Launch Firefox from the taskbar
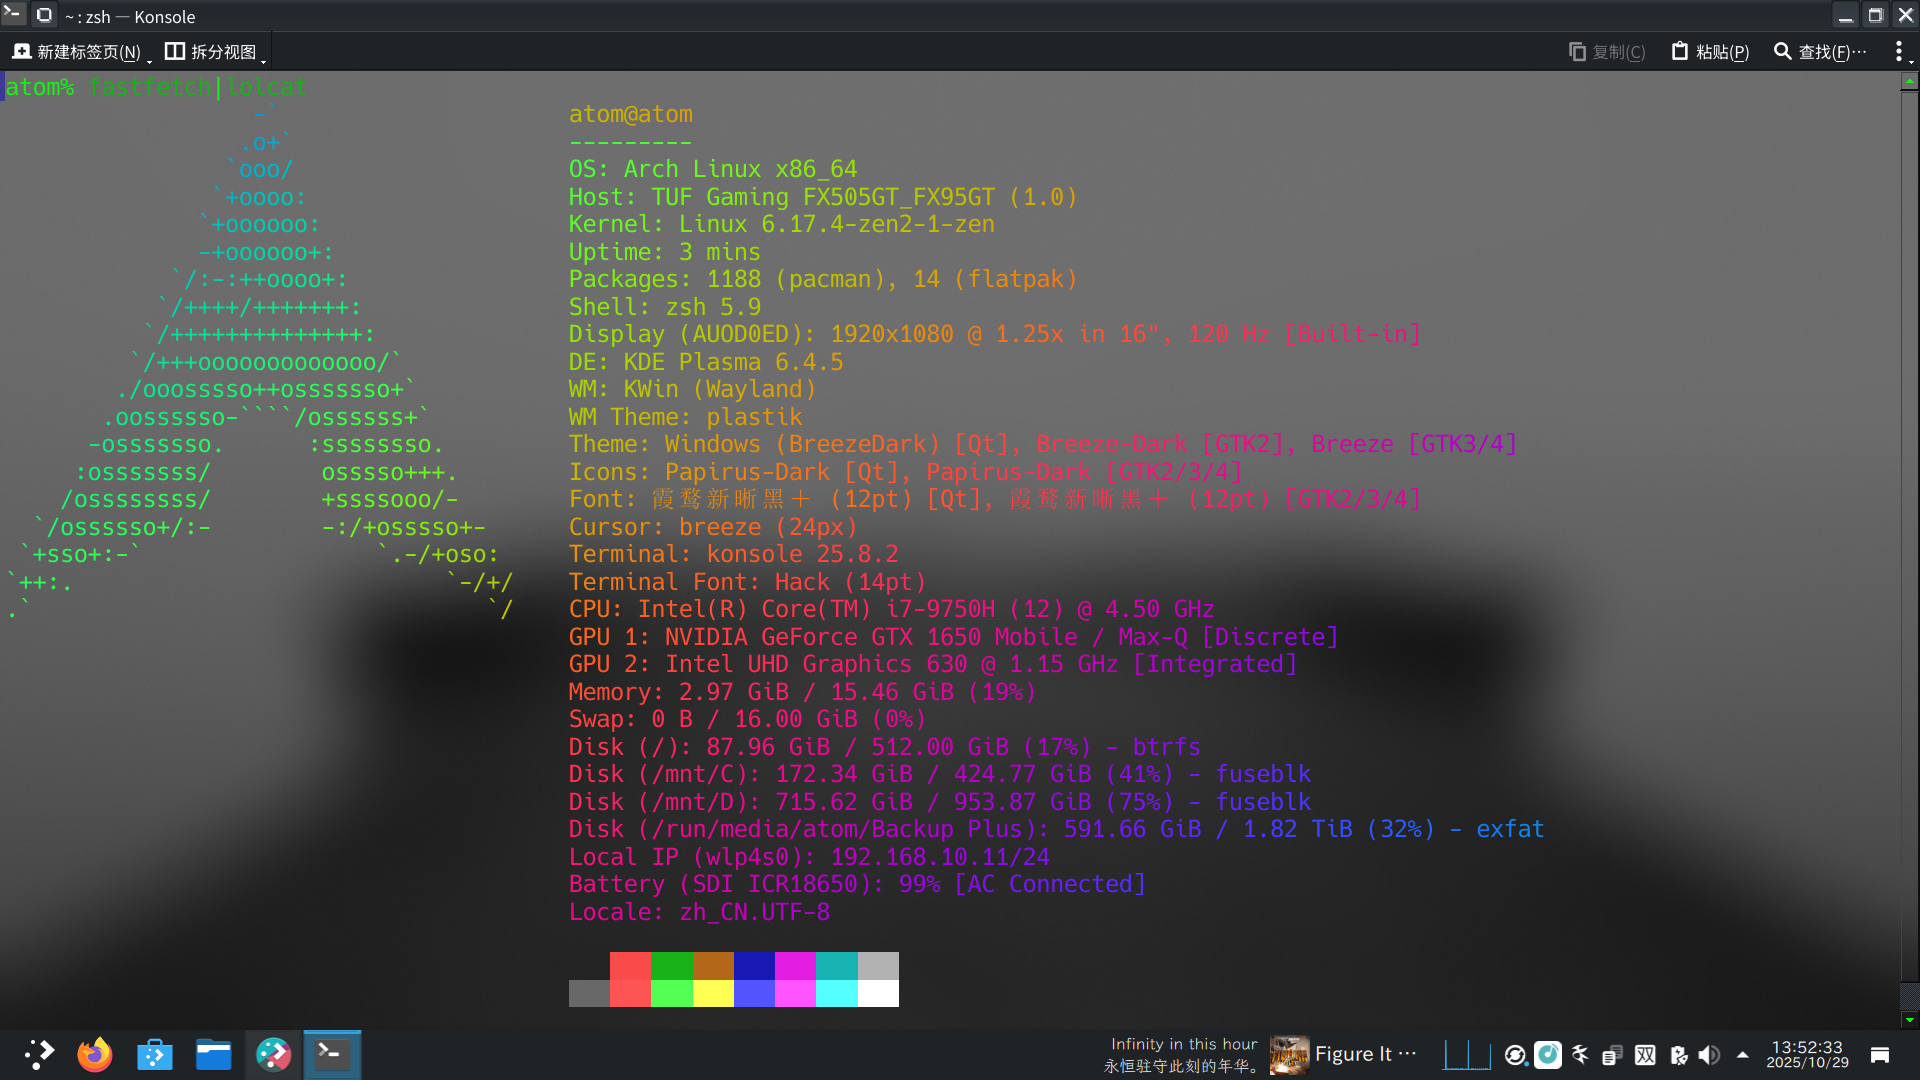Image resolution: width=1920 pixels, height=1080 pixels. tap(95, 1054)
